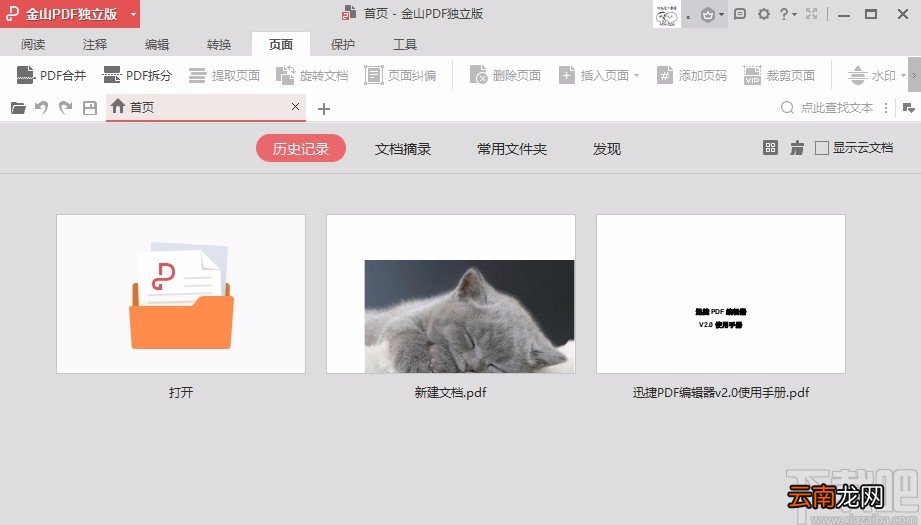The width and height of the screenshot is (921, 525).
Task: Click the redo arrow icon
Action: [65, 107]
